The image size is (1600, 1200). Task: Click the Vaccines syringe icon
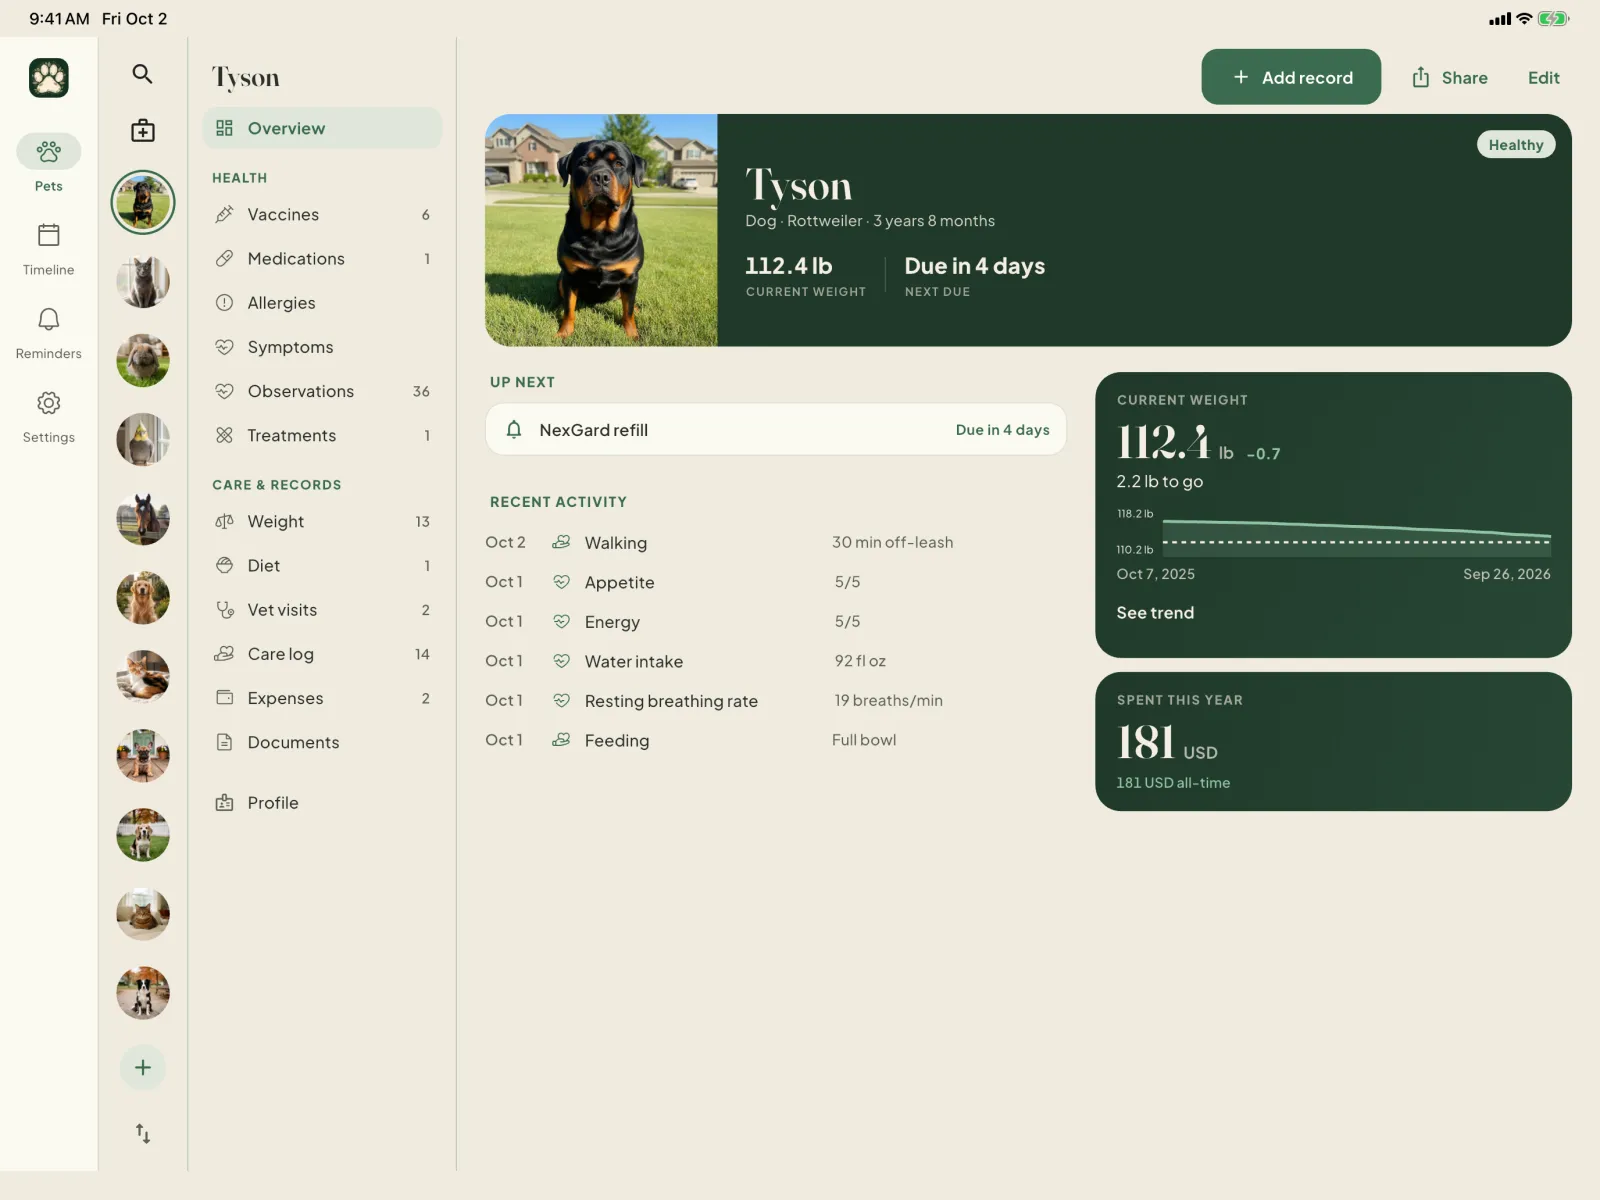coord(225,214)
